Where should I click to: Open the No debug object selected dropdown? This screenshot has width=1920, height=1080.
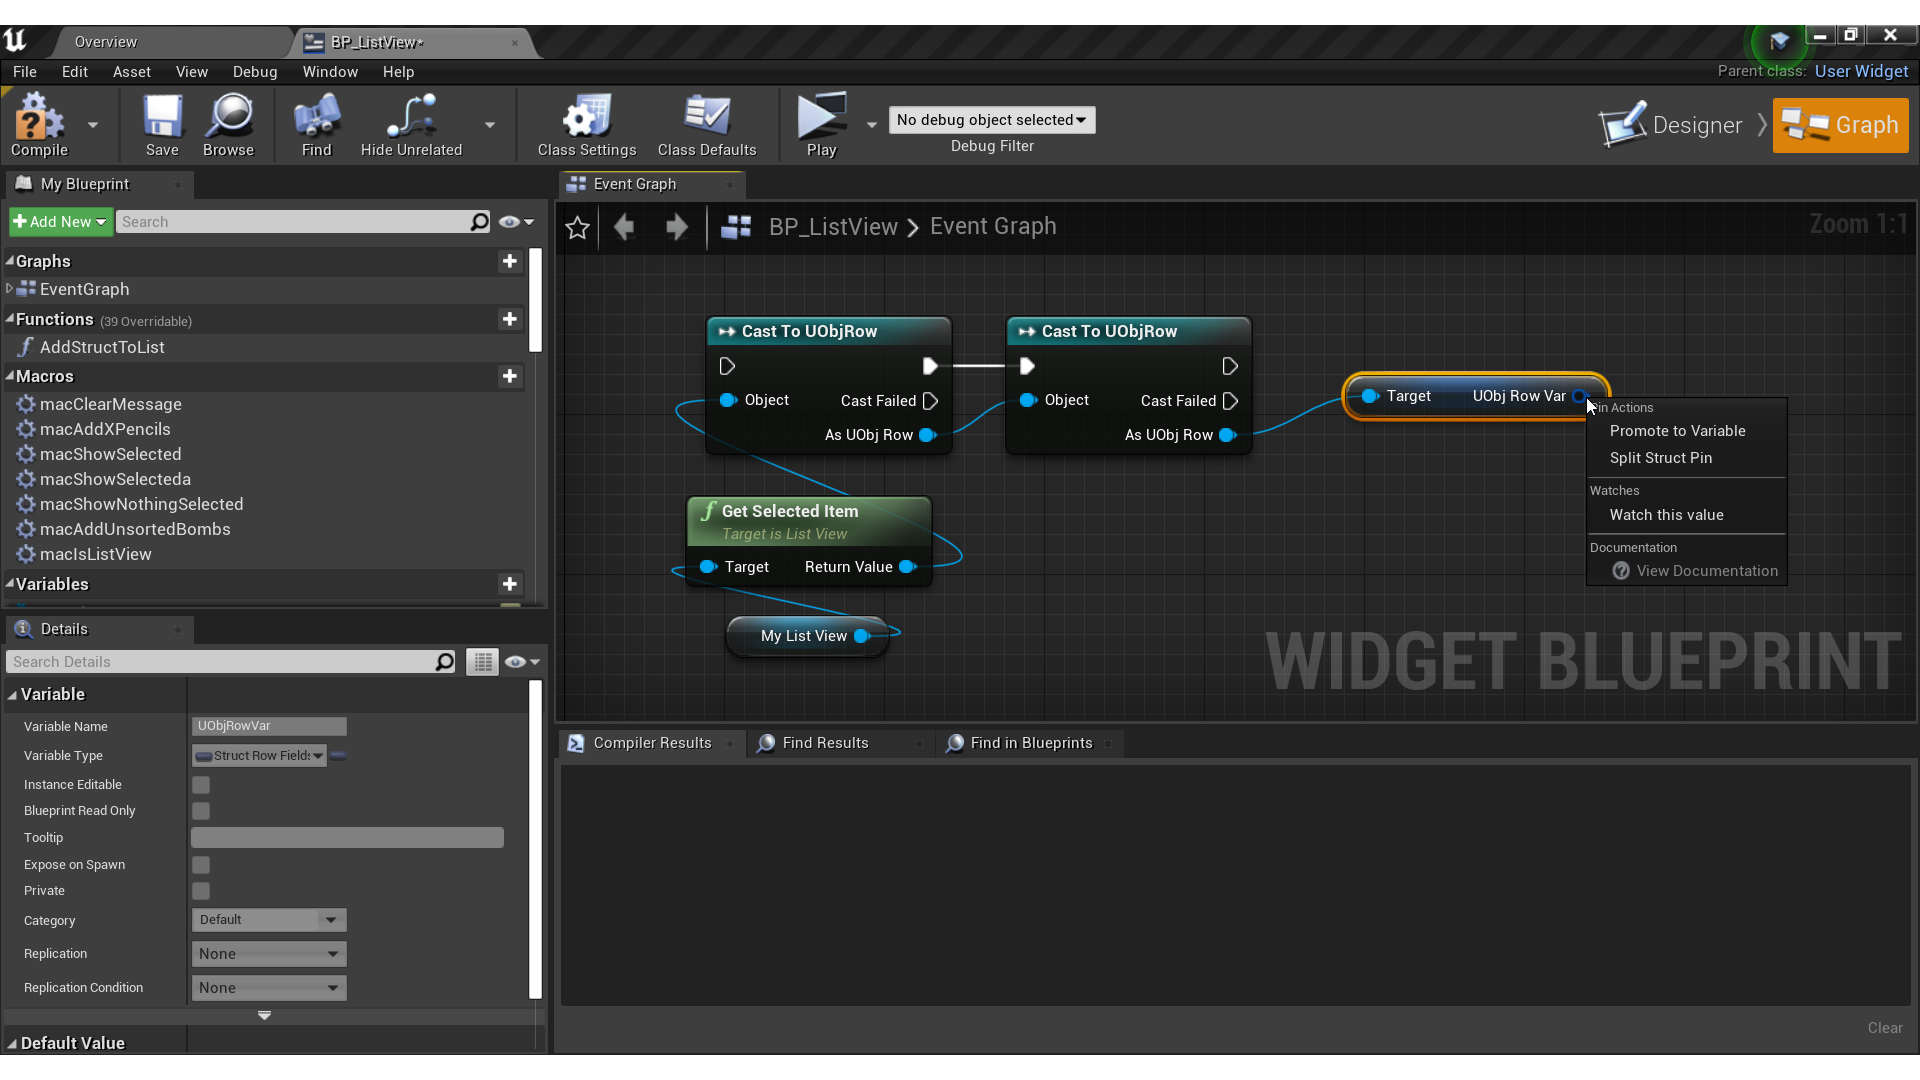[991, 119]
